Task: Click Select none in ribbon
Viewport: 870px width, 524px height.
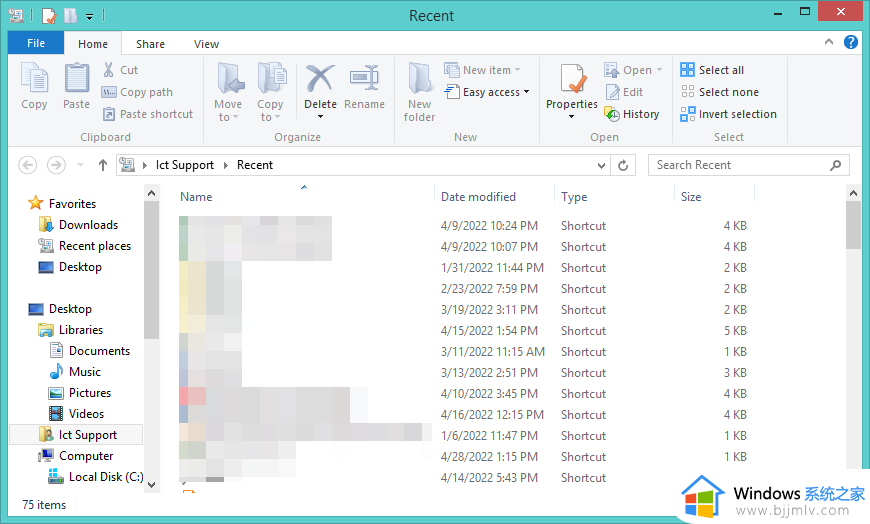Action: point(720,92)
